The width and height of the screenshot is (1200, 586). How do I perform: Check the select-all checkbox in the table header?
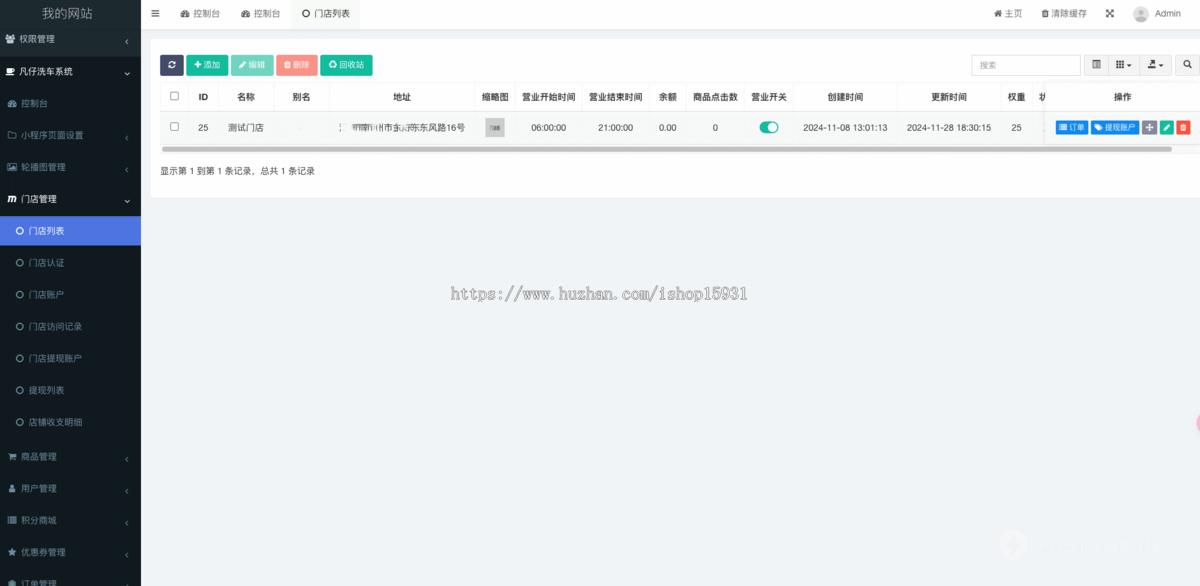point(174,96)
